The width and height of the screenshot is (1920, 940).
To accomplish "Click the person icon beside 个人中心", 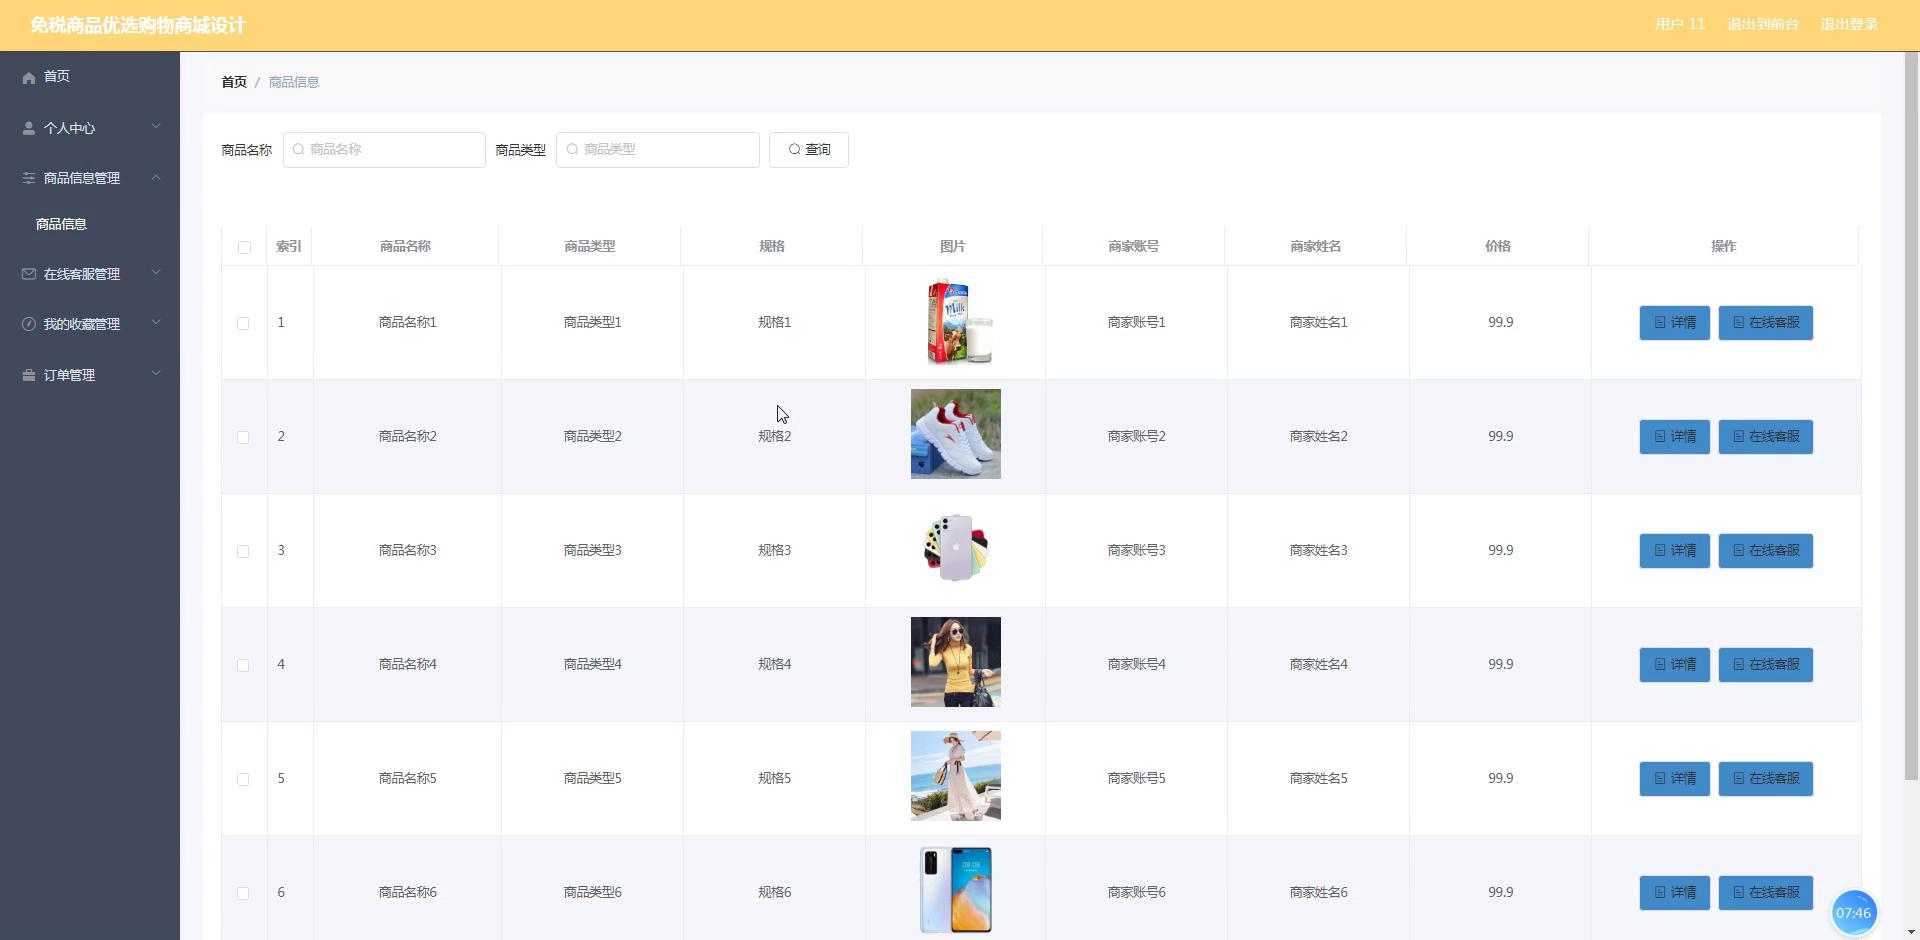I will [29, 128].
